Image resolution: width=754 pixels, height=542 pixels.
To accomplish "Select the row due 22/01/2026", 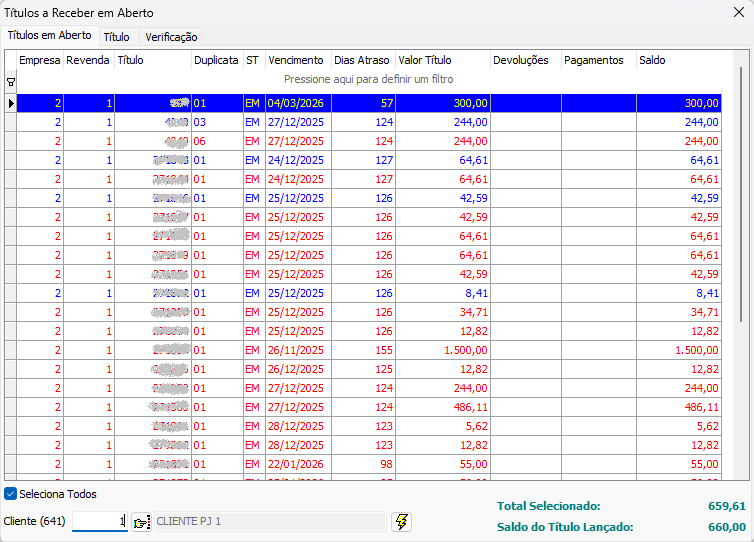I will (x=369, y=464).
